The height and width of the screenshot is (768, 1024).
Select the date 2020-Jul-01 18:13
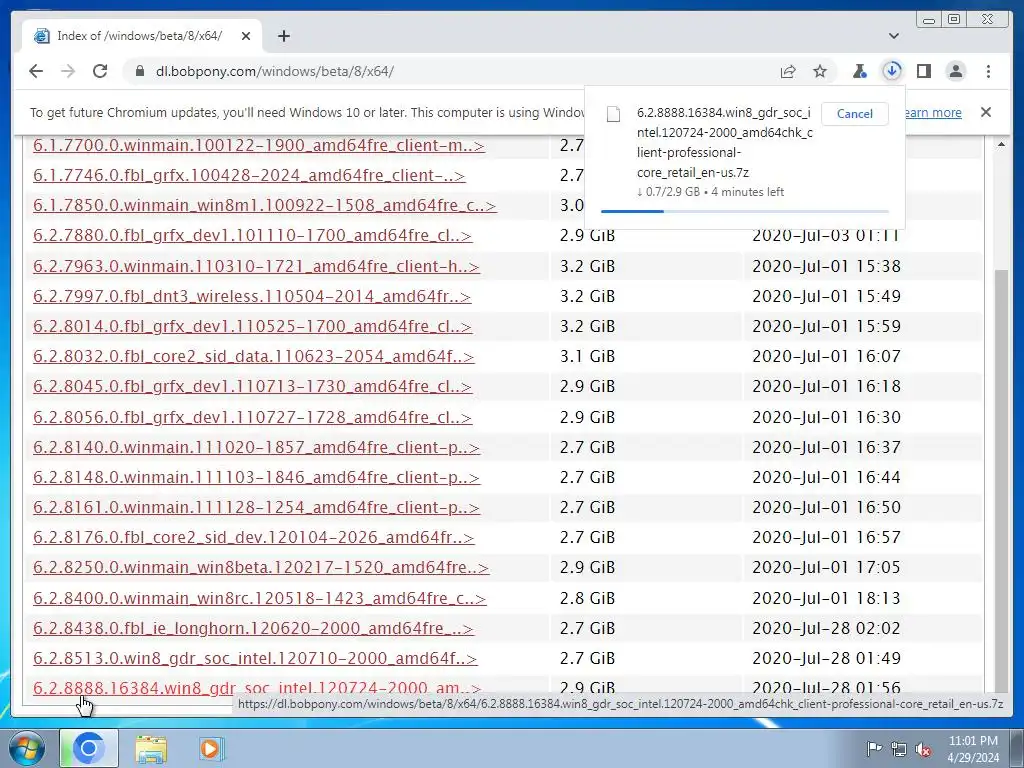[826, 598]
